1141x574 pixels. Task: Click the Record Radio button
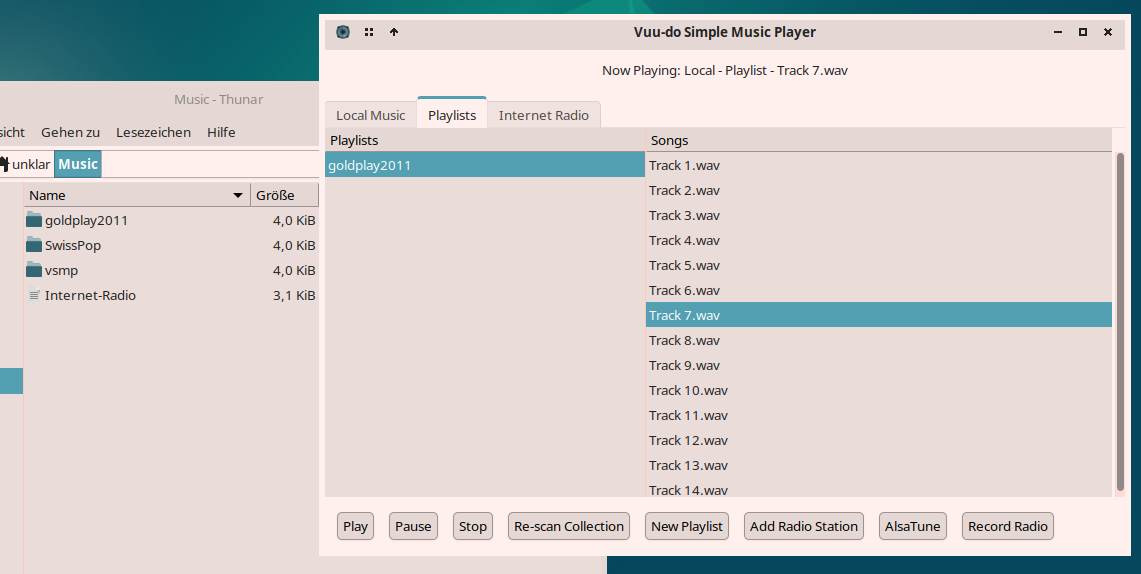point(1008,526)
